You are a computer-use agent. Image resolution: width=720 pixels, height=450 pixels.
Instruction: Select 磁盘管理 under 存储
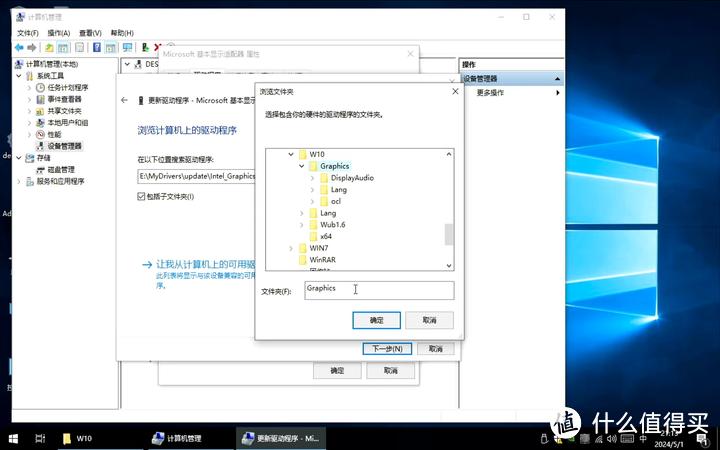tap(60, 169)
